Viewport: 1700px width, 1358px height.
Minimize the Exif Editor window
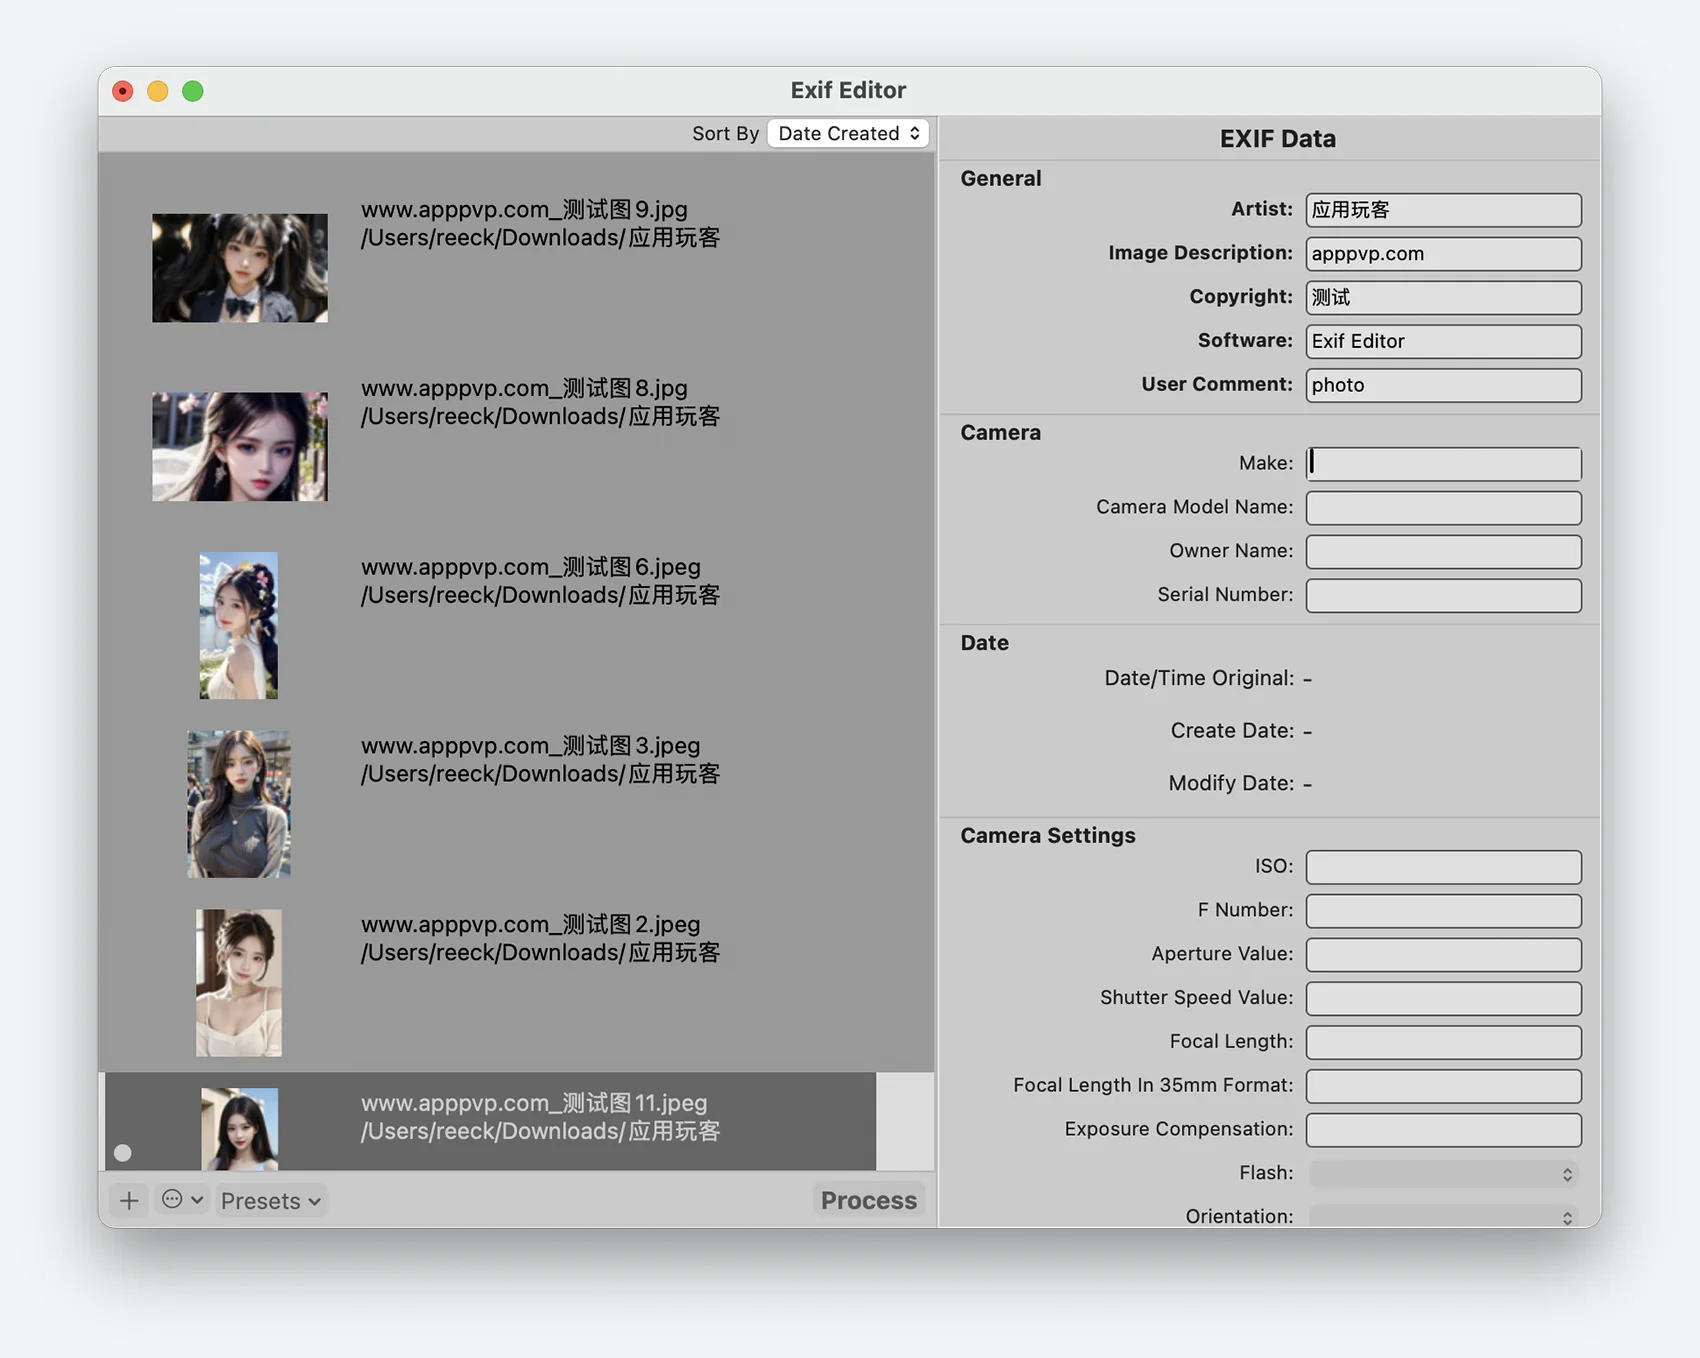pyautogui.click(x=158, y=91)
